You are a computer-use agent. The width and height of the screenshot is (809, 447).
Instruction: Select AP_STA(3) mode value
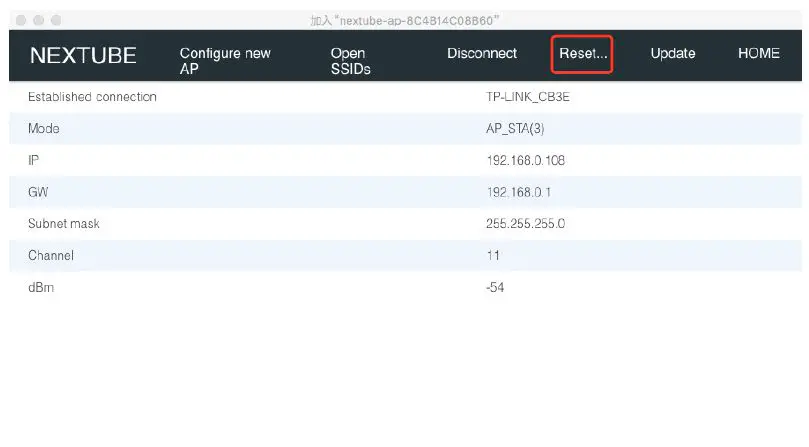[515, 129]
